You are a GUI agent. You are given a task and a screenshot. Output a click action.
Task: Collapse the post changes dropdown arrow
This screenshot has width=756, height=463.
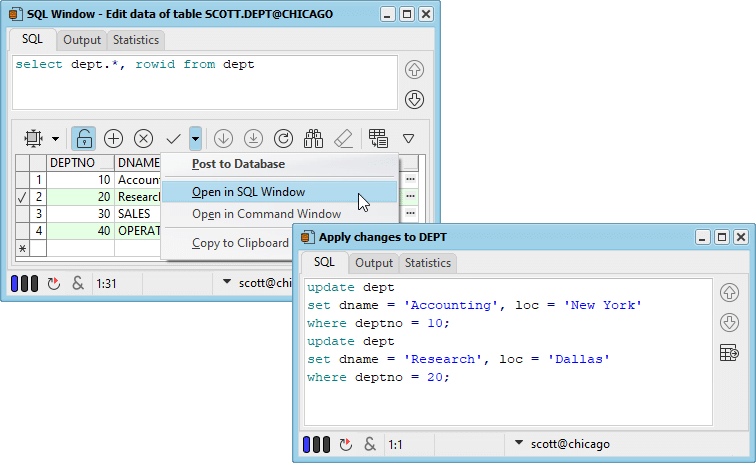point(196,138)
